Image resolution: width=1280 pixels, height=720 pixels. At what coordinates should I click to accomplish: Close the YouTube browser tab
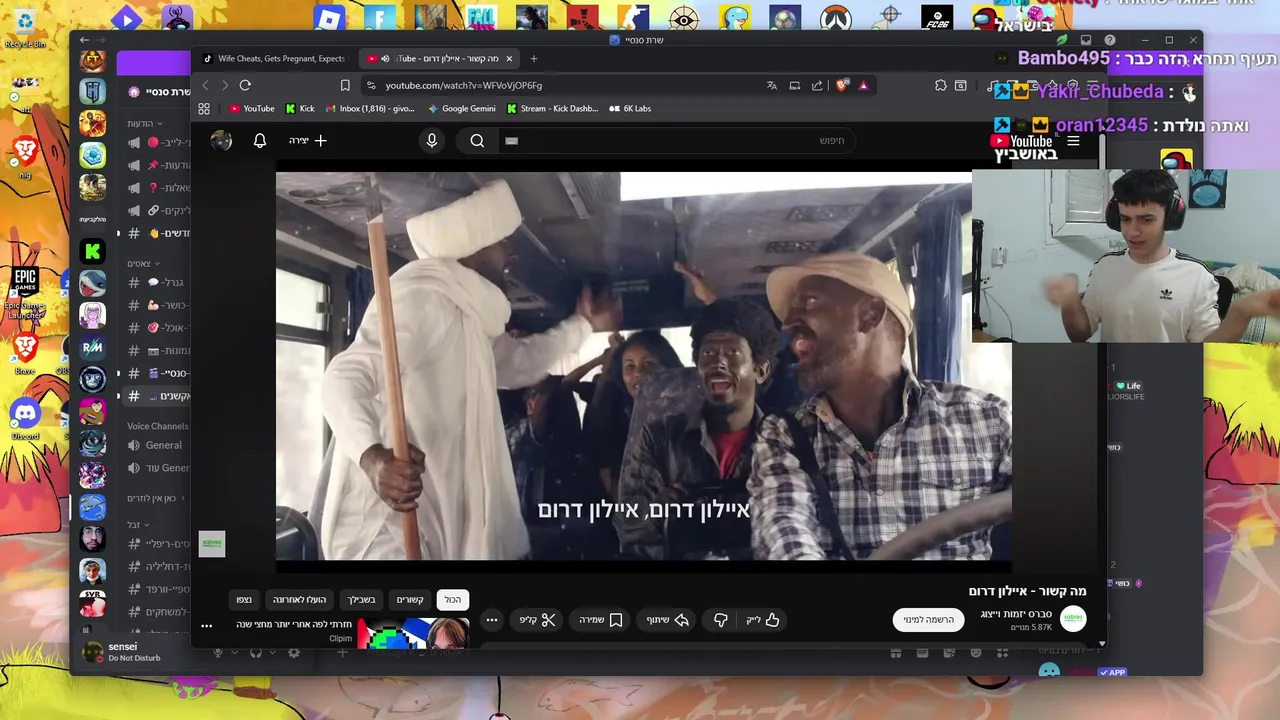point(509,58)
